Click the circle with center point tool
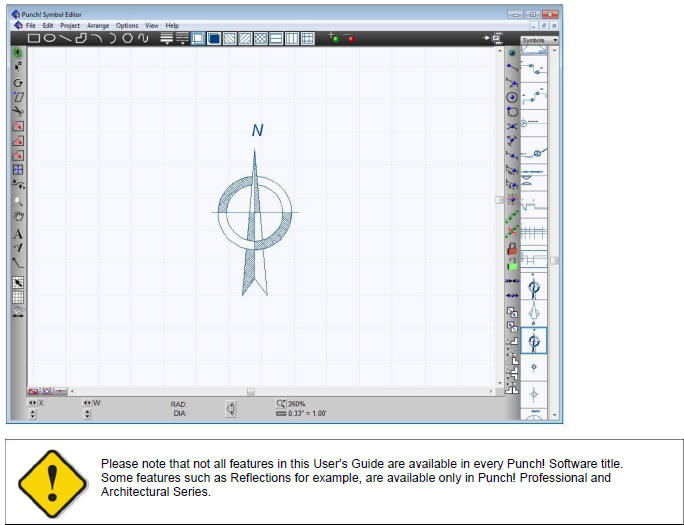The width and height of the screenshot is (684, 525). click(x=512, y=97)
